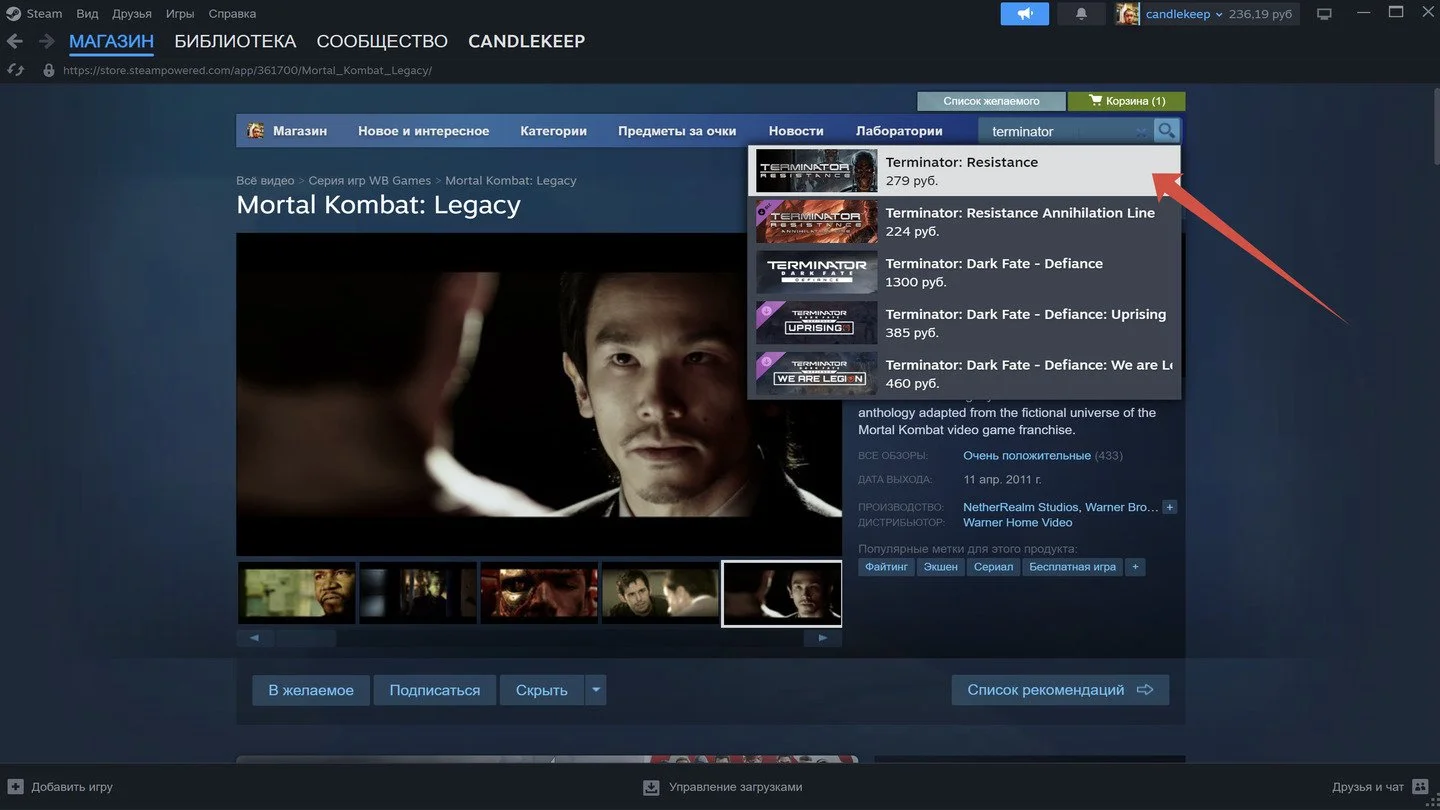Screen dimensions: 1440x810
Task: Open Все видео breadcrumb link
Action: point(265,181)
